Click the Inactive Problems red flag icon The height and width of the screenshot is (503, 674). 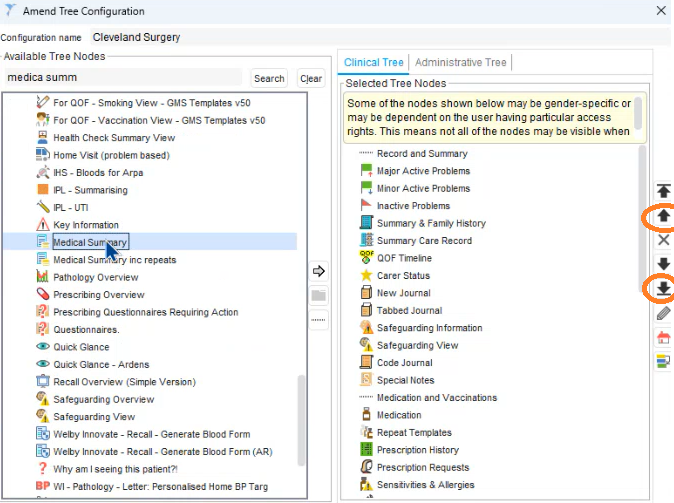coord(366,205)
